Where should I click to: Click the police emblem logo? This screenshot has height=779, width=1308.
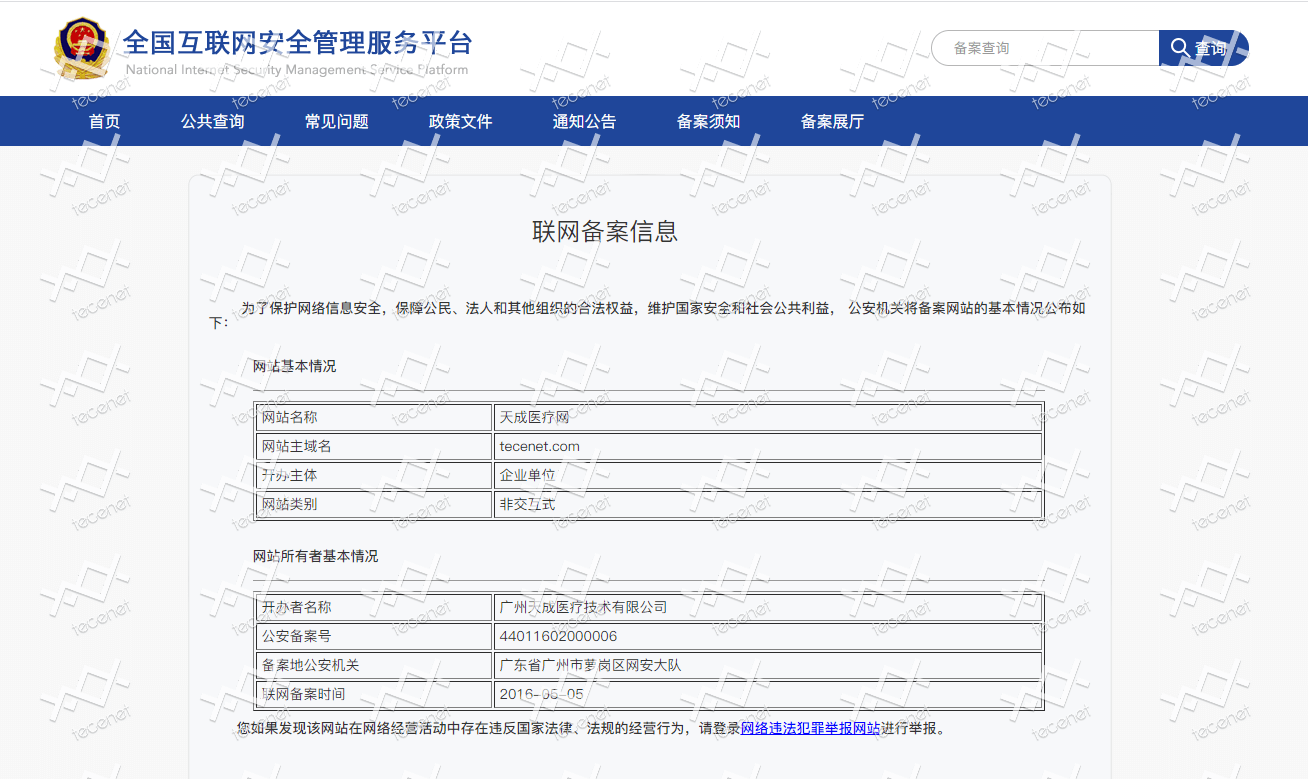click(82, 47)
